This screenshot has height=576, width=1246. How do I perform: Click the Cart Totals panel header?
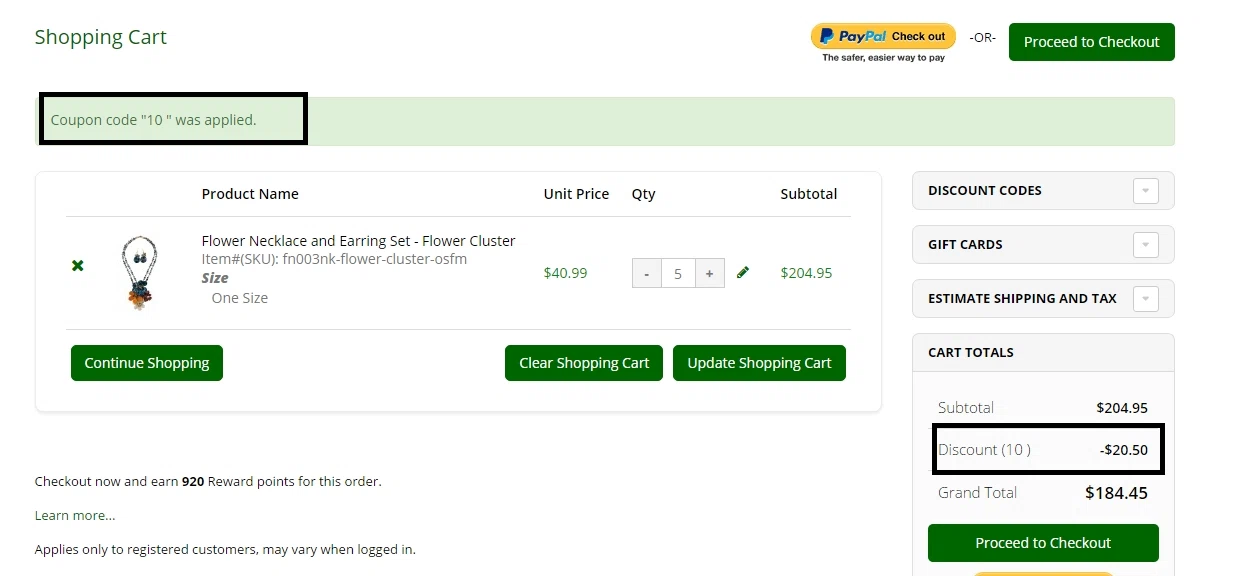pos(1043,352)
